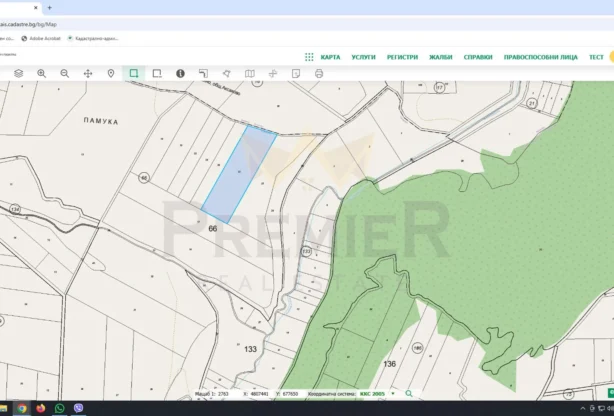This screenshot has width=614, height=416.
Task: Expand the РЕГИСТРИ menu
Action: click(402, 57)
